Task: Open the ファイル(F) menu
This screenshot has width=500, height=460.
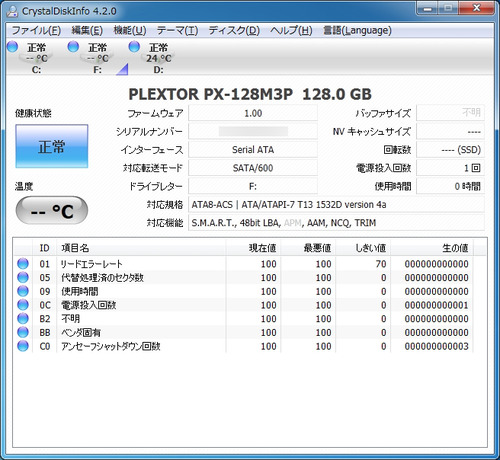Action: tap(36, 31)
